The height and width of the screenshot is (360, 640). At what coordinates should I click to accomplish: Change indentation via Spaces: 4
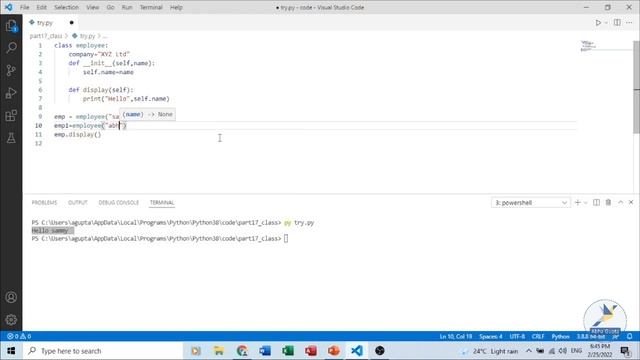(x=491, y=336)
